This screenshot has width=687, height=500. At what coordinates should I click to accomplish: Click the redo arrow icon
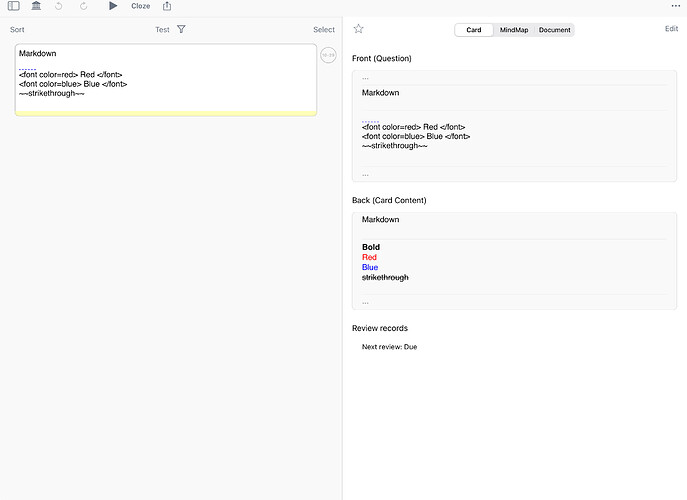click(x=84, y=6)
